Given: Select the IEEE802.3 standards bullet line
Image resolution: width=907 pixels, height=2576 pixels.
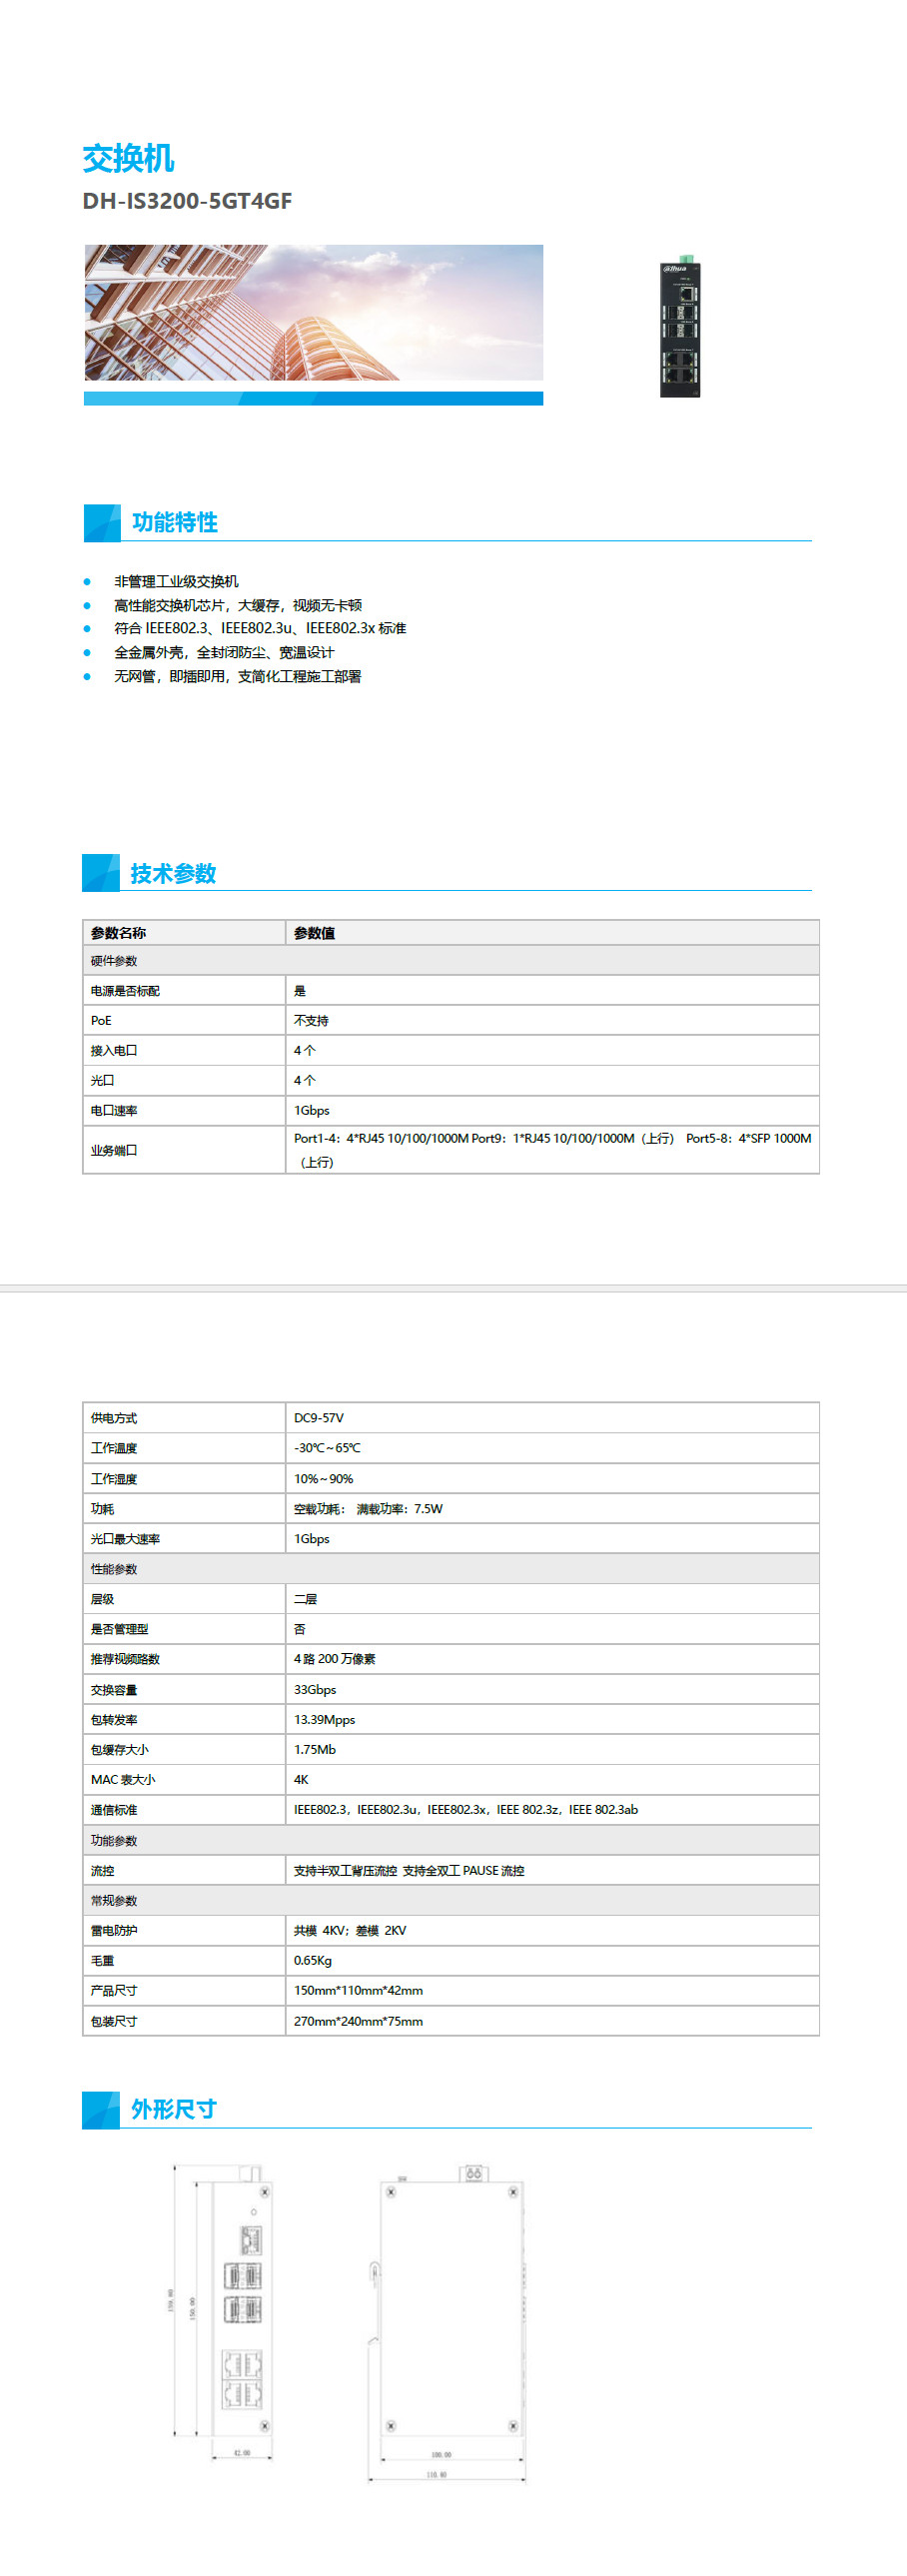Looking at the screenshot, I should click(x=260, y=628).
